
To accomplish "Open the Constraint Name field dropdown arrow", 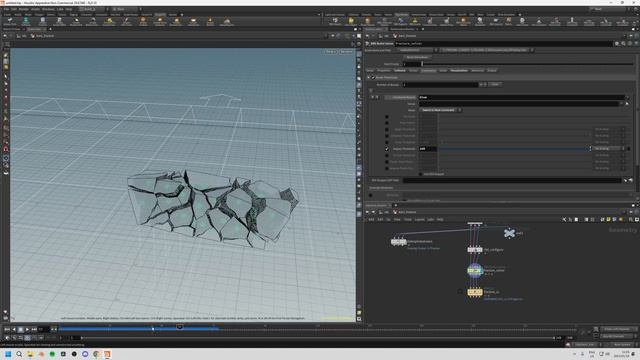I will pos(627,97).
